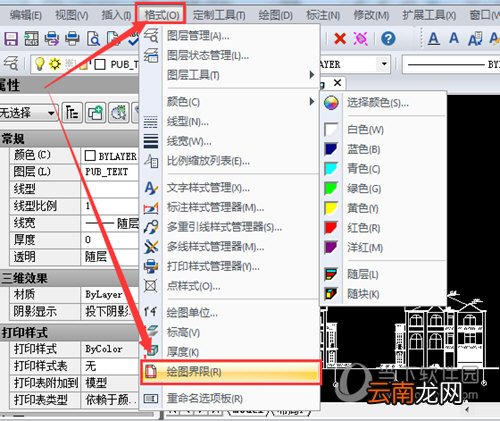Viewport: 500px width, 421px height.
Task: Open the Modify (修改) menu
Action: [x=371, y=15]
